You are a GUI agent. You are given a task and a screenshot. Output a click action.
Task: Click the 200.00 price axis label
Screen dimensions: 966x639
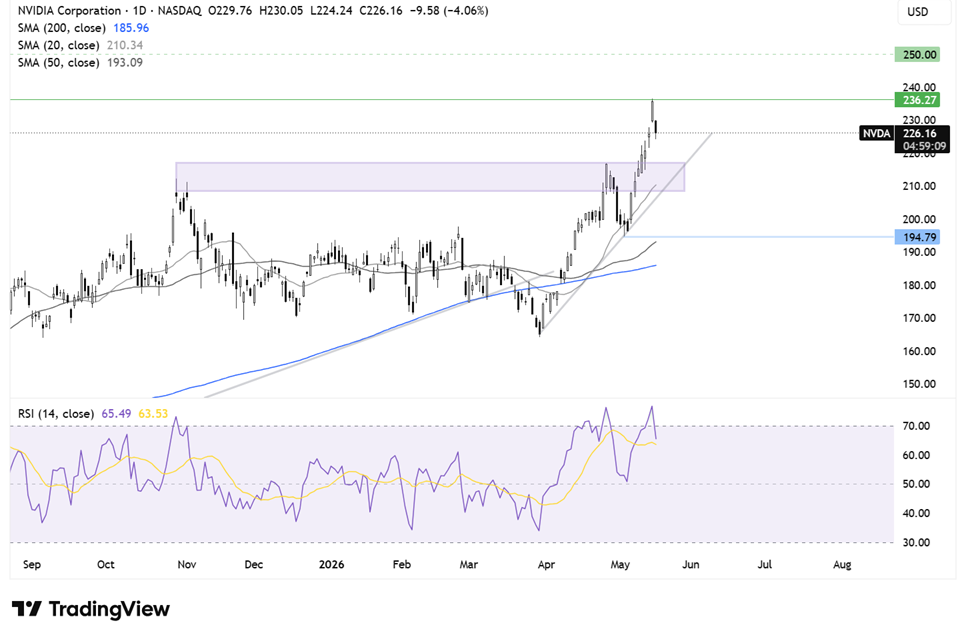(919, 219)
